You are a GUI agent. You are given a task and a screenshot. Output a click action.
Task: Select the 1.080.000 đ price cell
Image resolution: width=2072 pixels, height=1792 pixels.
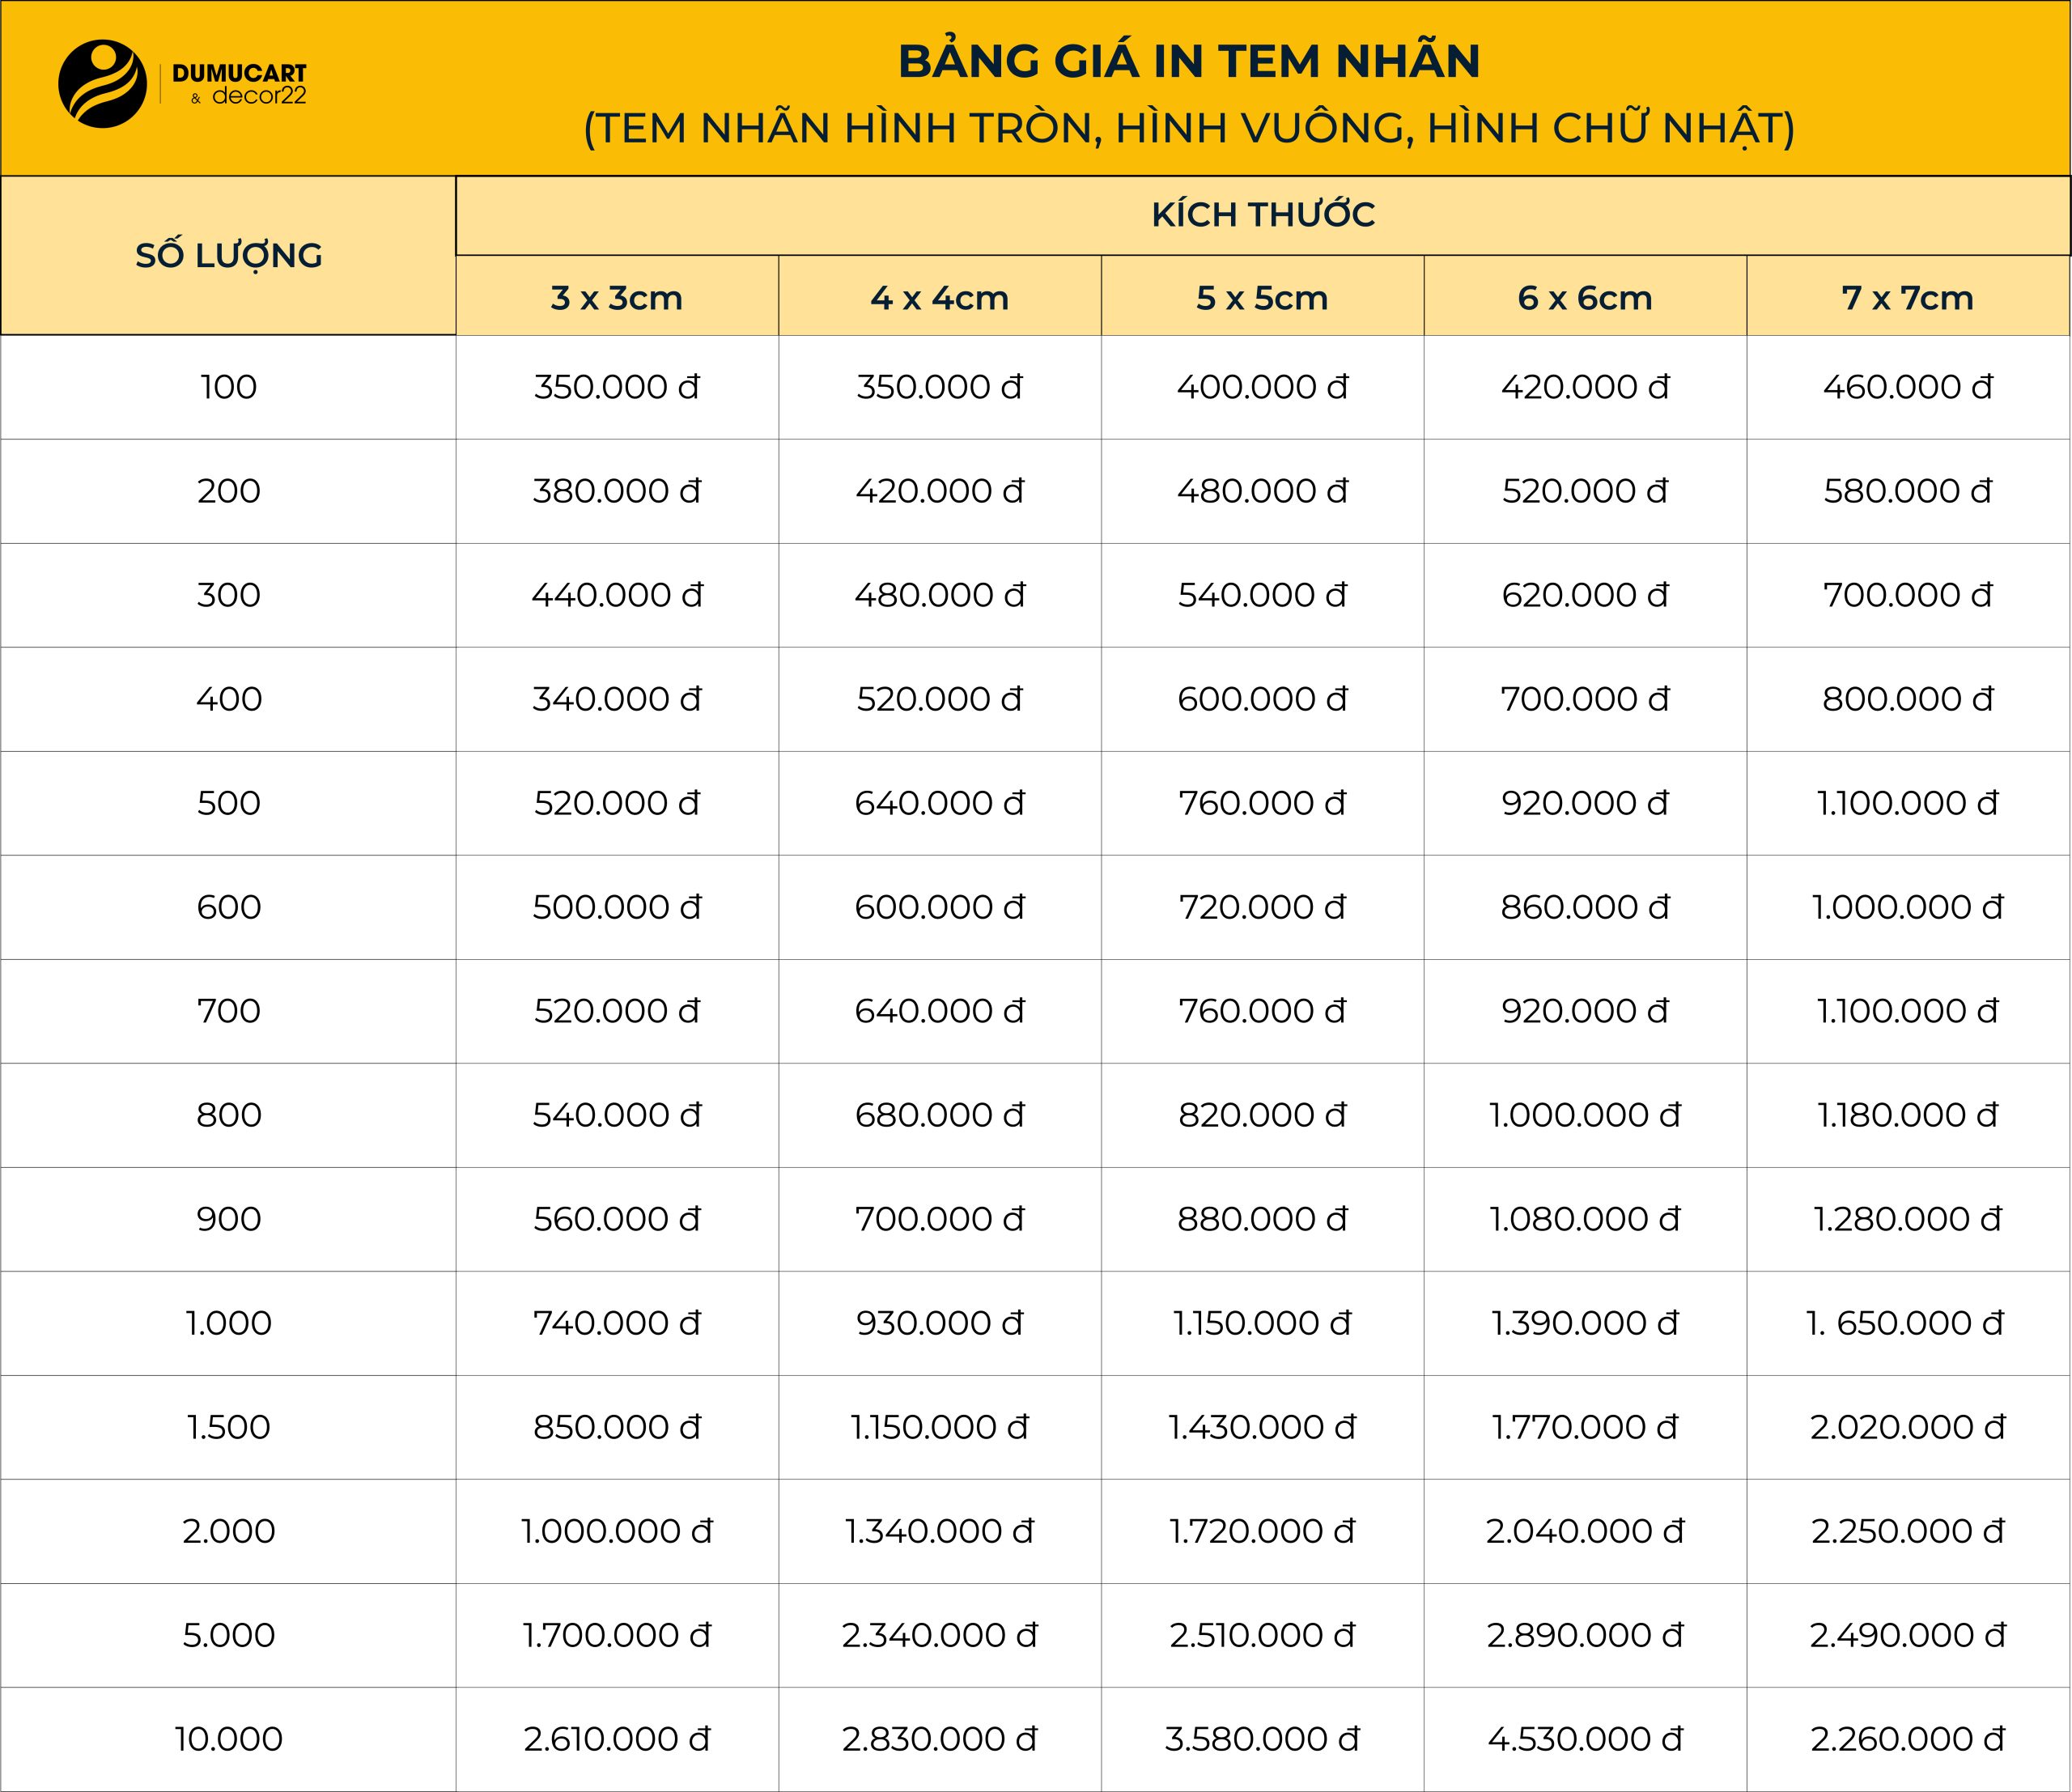tap(1585, 1219)
